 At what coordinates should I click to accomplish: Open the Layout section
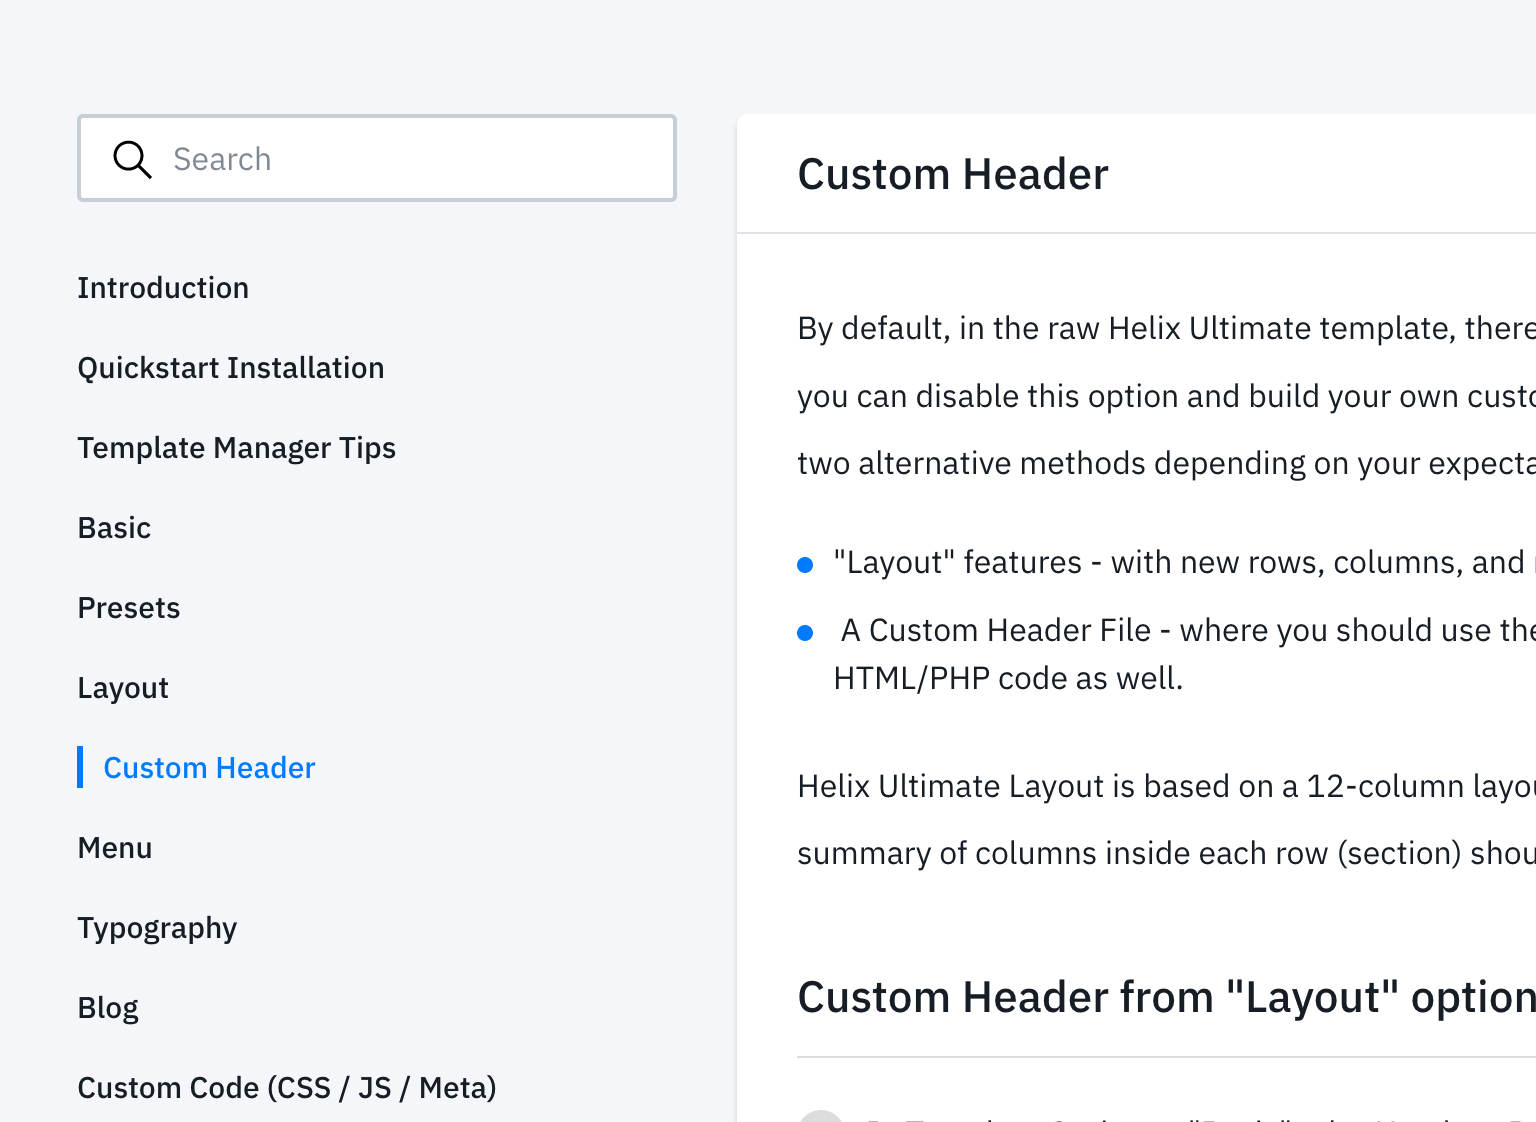pos(122,688)
